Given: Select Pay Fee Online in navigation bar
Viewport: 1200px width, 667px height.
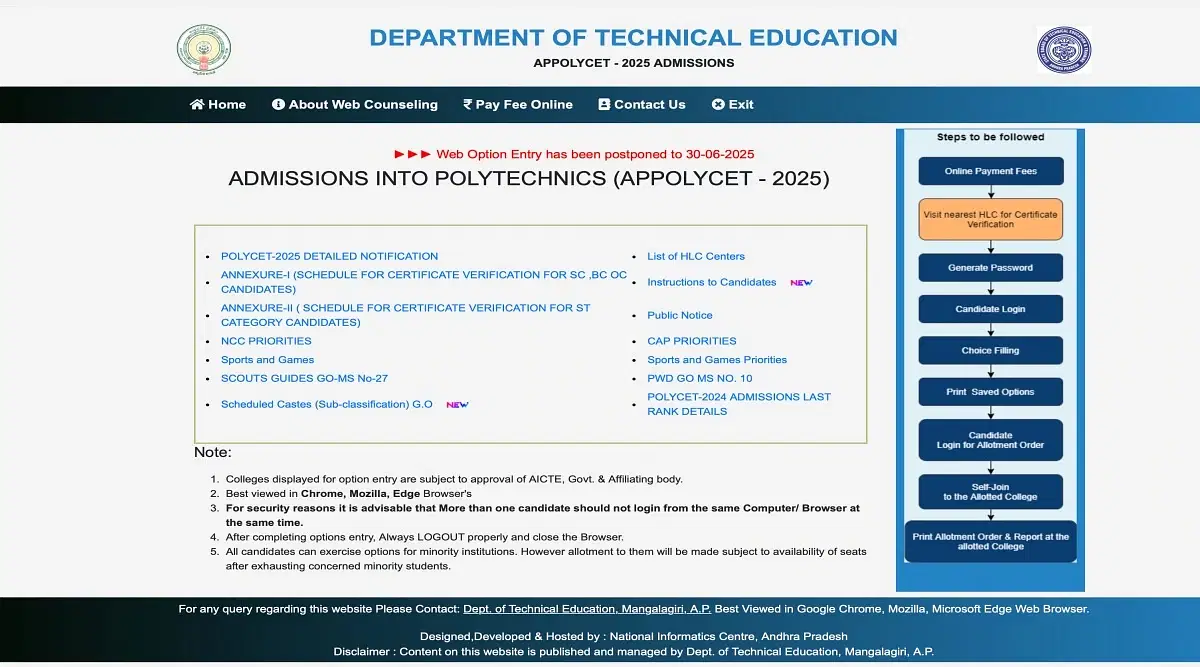Looking at the screenshot, I should [x=518, y=104].
